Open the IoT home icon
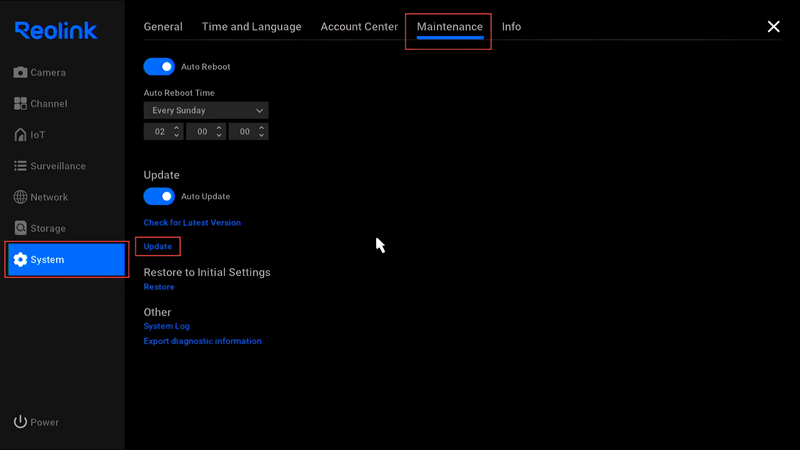The height and width of the screenshot is (450, 800). 21,135
